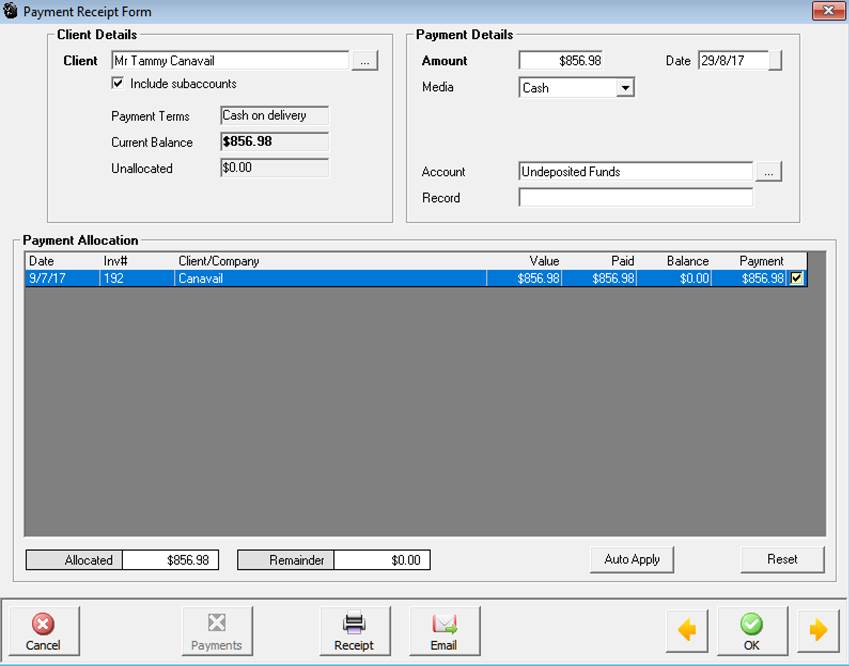Click the empty Record field

(x=636, y=197)
